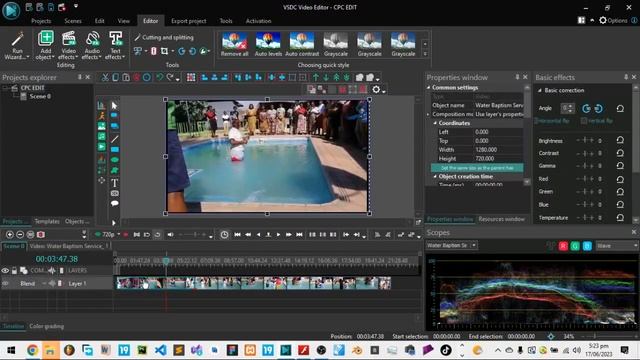This screenshot has height=360, width=640.
Task: Toggle the lock on all layers
Action: tap(14, 271)
